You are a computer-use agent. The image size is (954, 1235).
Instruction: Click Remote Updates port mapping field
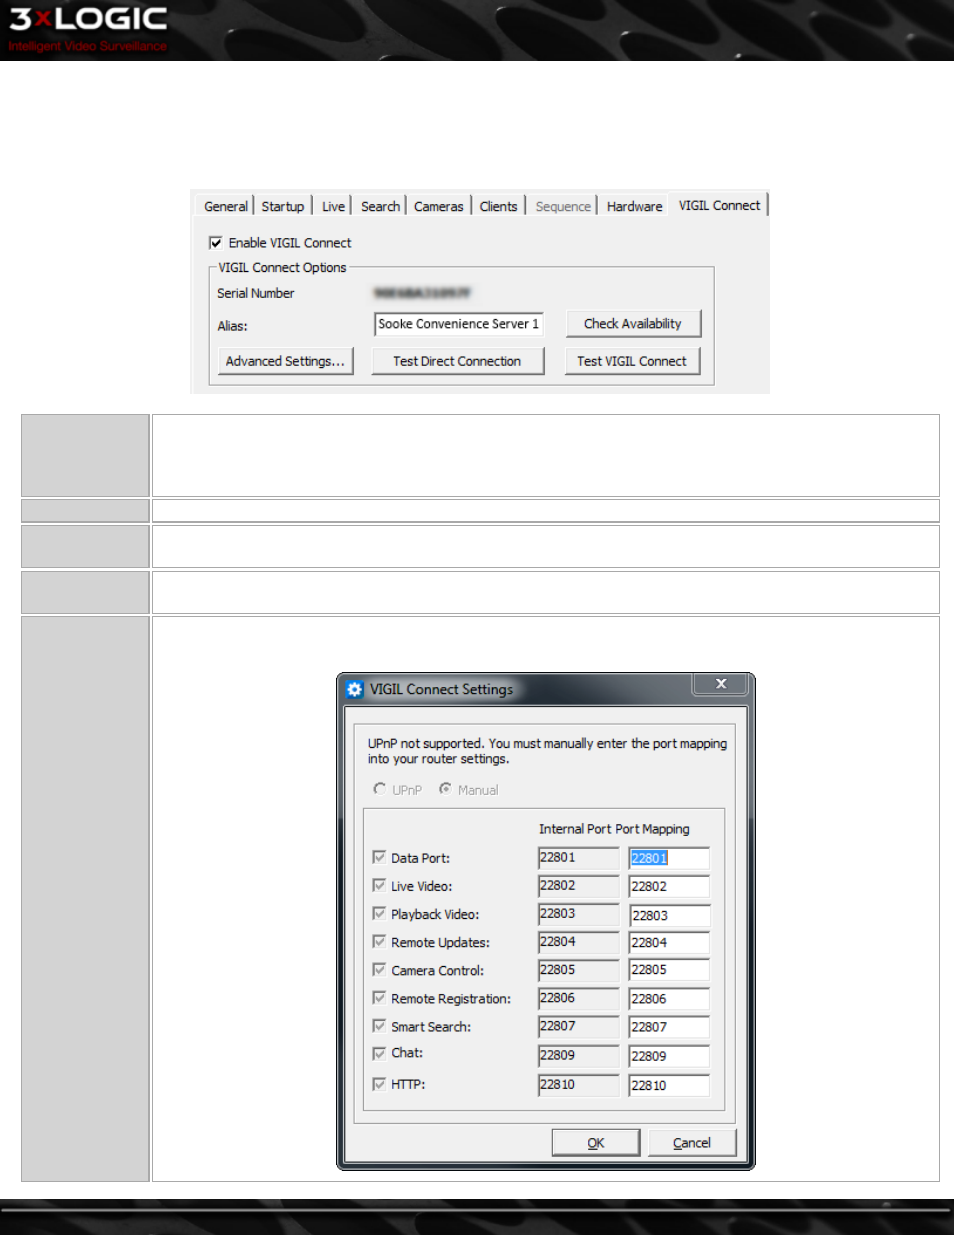[669, 942]
